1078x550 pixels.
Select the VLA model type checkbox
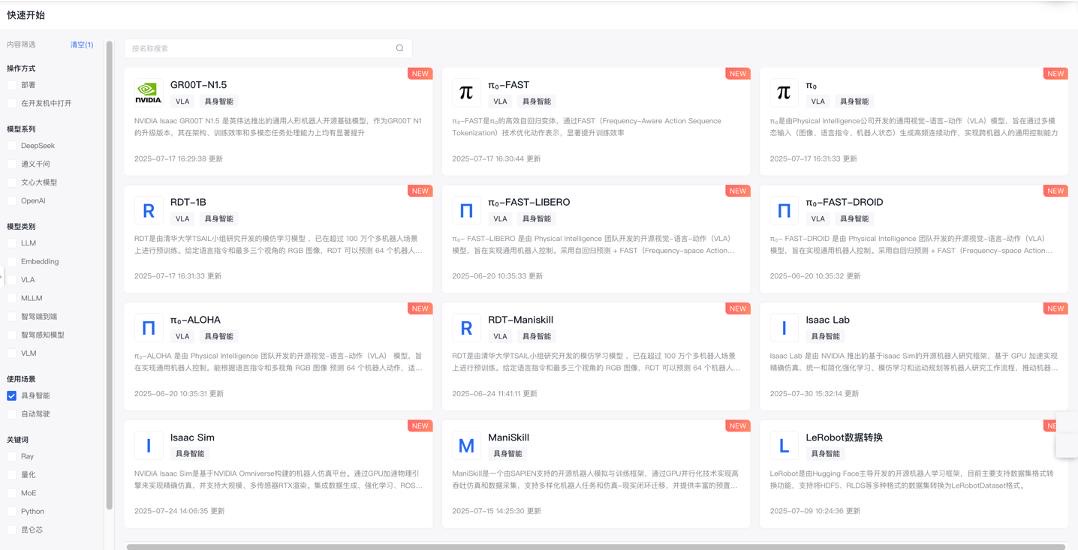click(12, 280)
